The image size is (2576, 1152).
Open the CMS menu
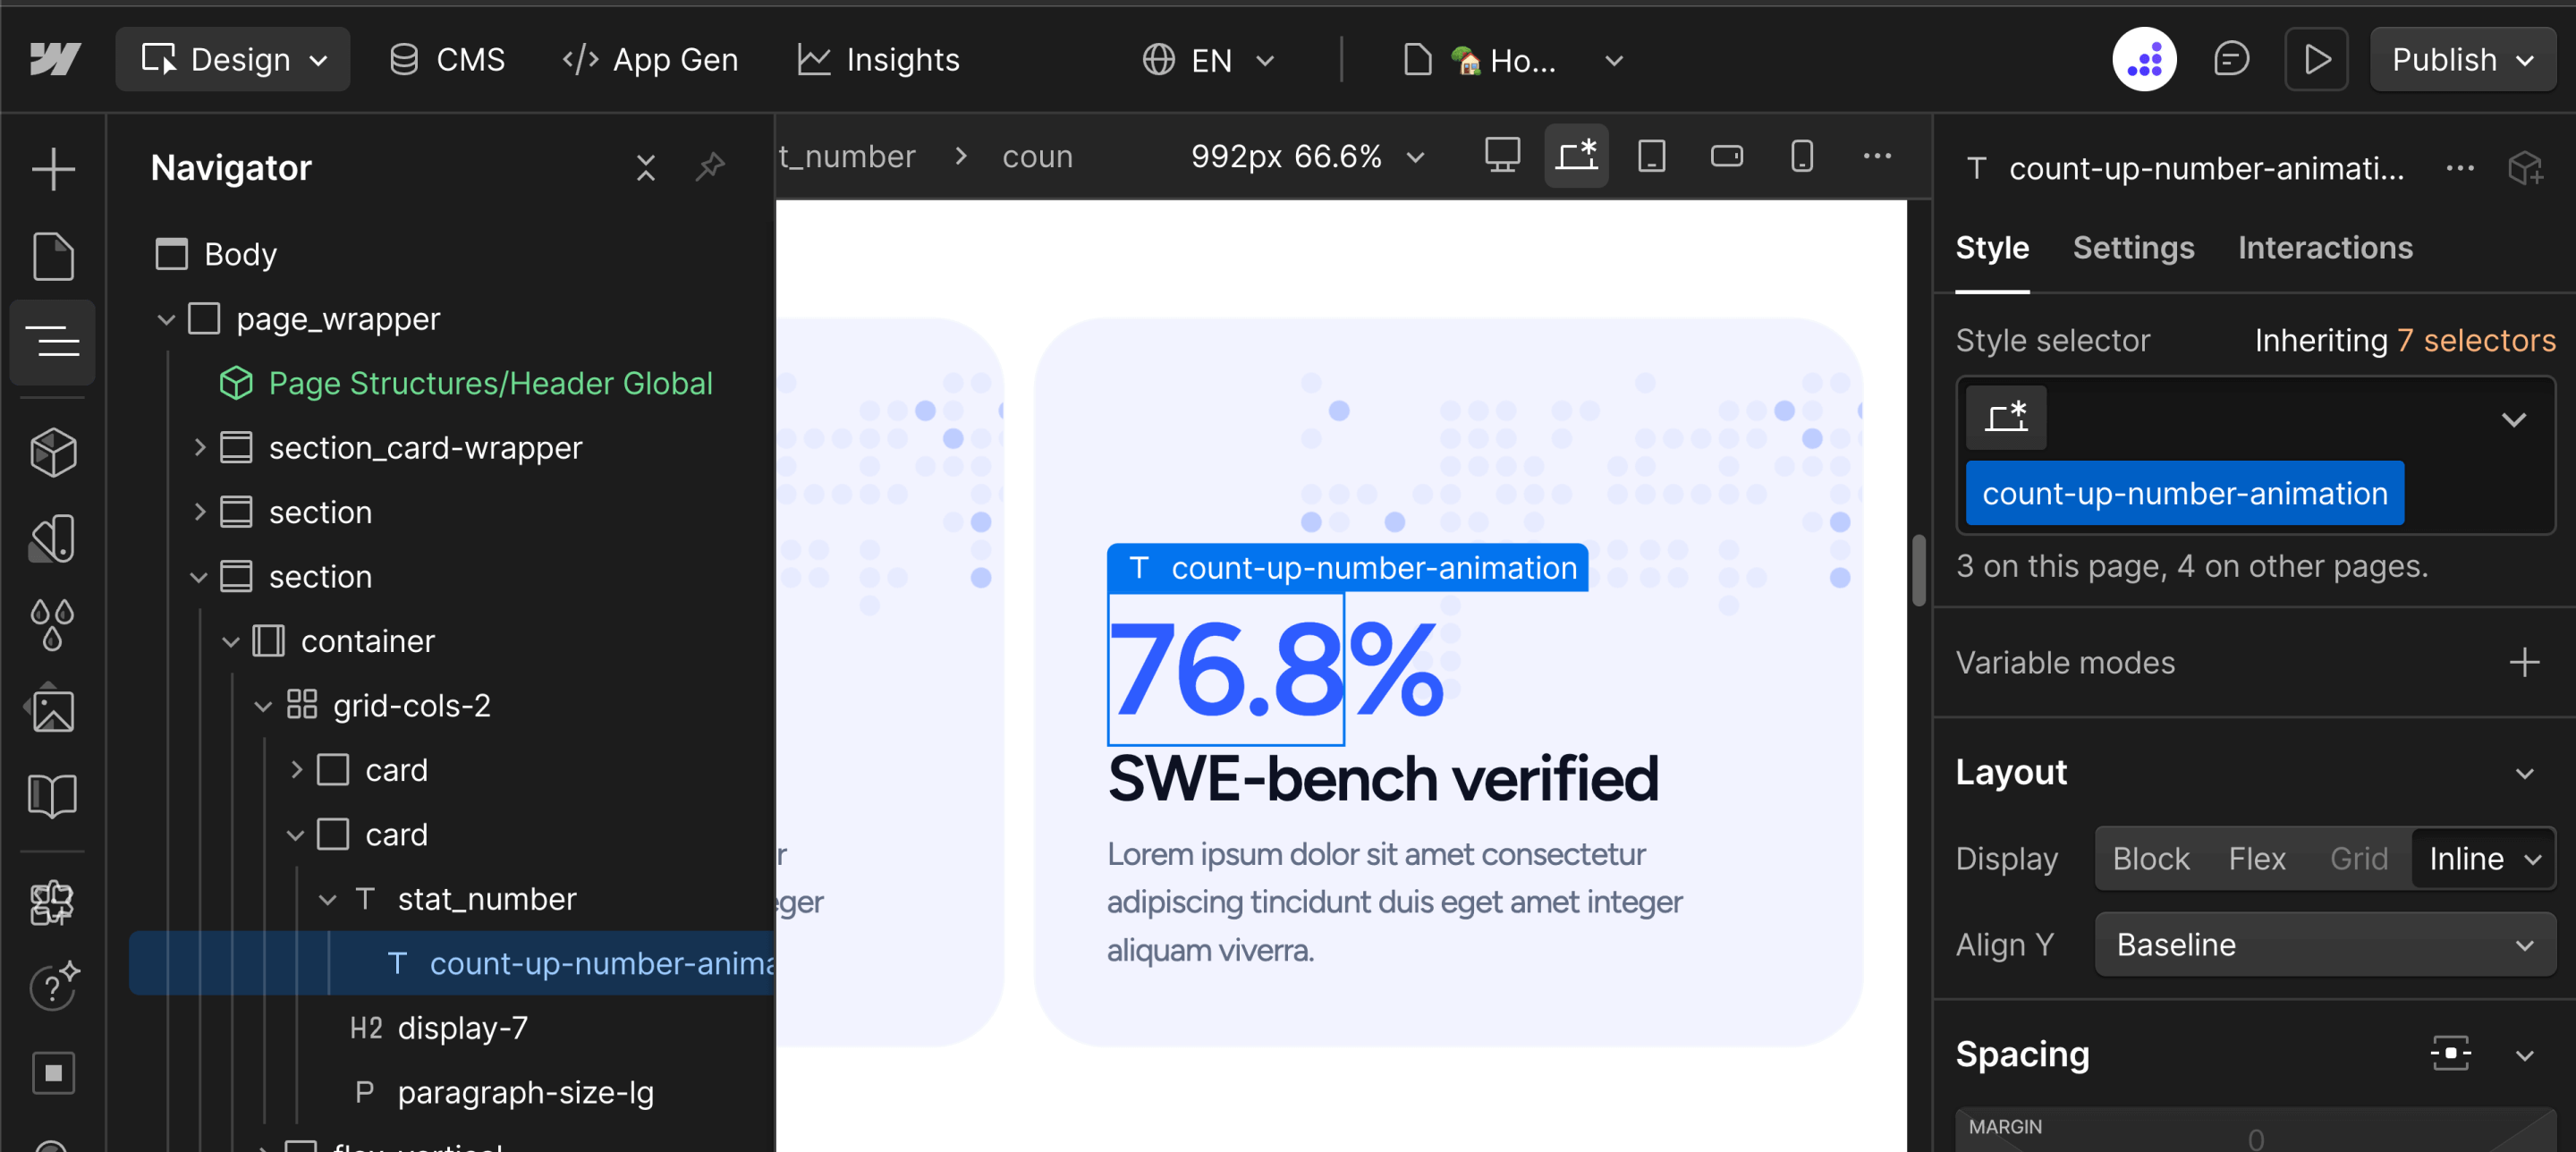pyautogui.click(x=447, y=59)
